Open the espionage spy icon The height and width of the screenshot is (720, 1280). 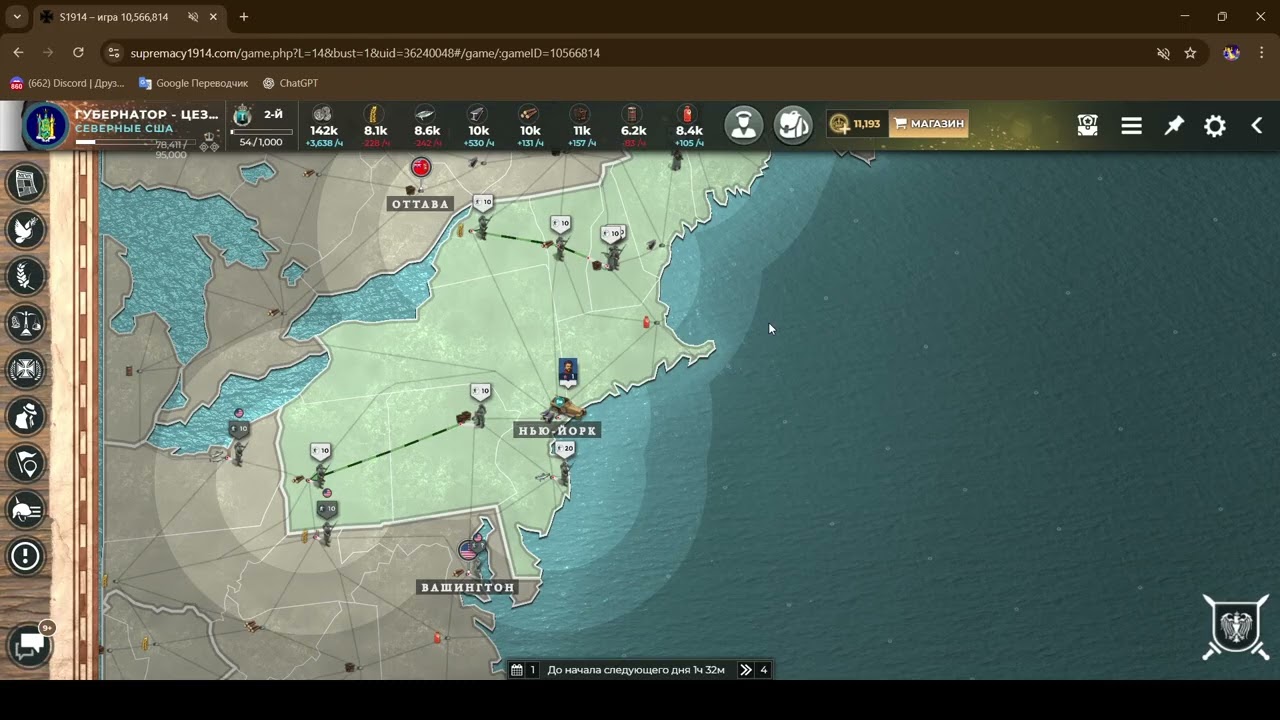pos(26,417)
